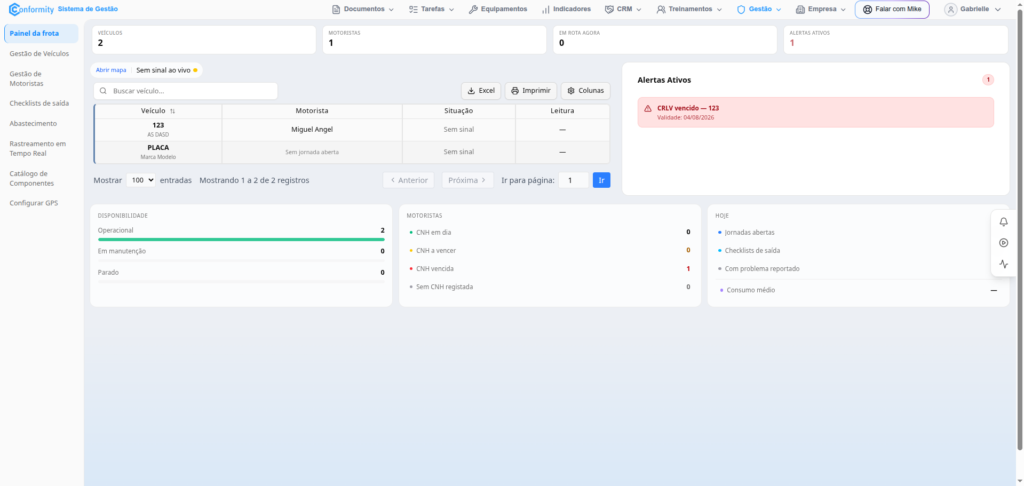Select Painel da frota sidebar item
Image resolution: width=1024 pixels, height=486 pixels.
click(41, 33)
